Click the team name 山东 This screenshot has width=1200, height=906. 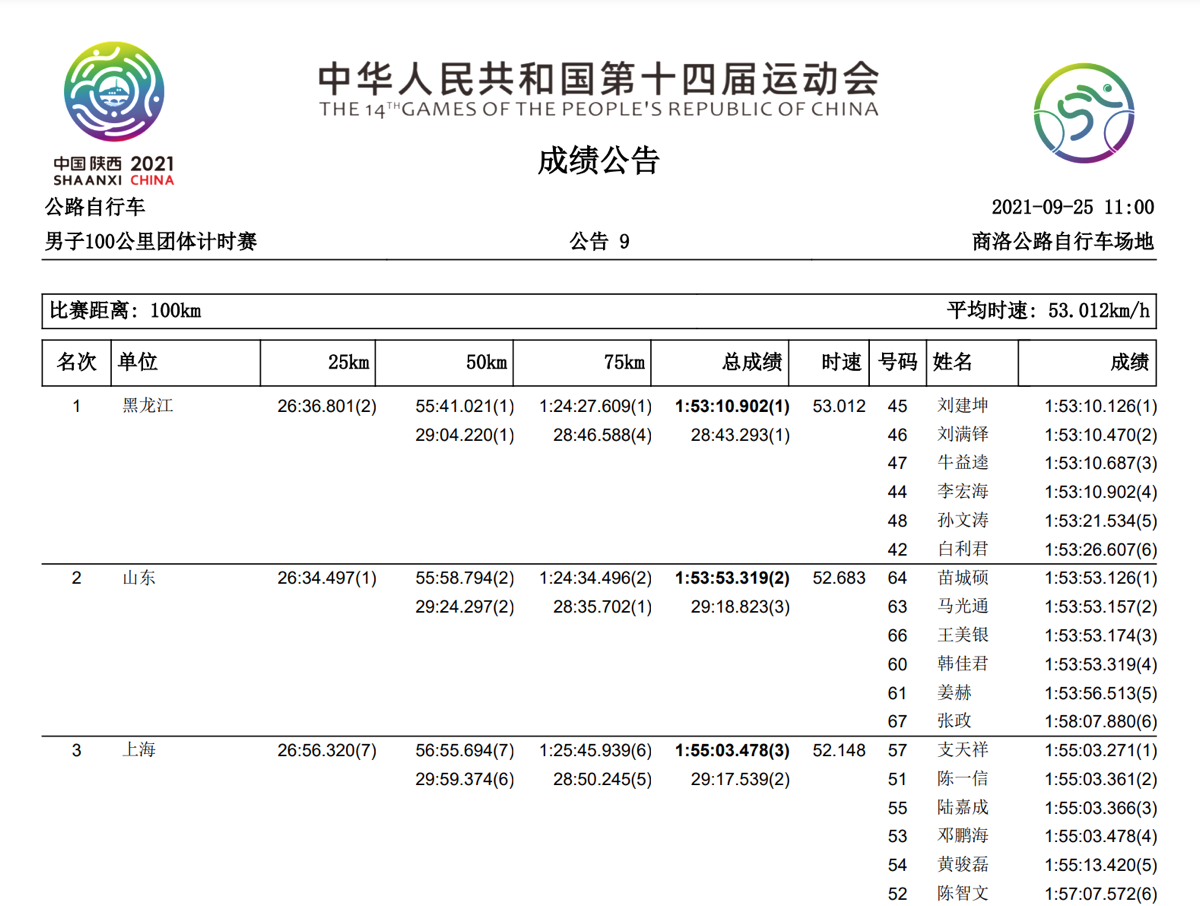[x=139, y=578]
